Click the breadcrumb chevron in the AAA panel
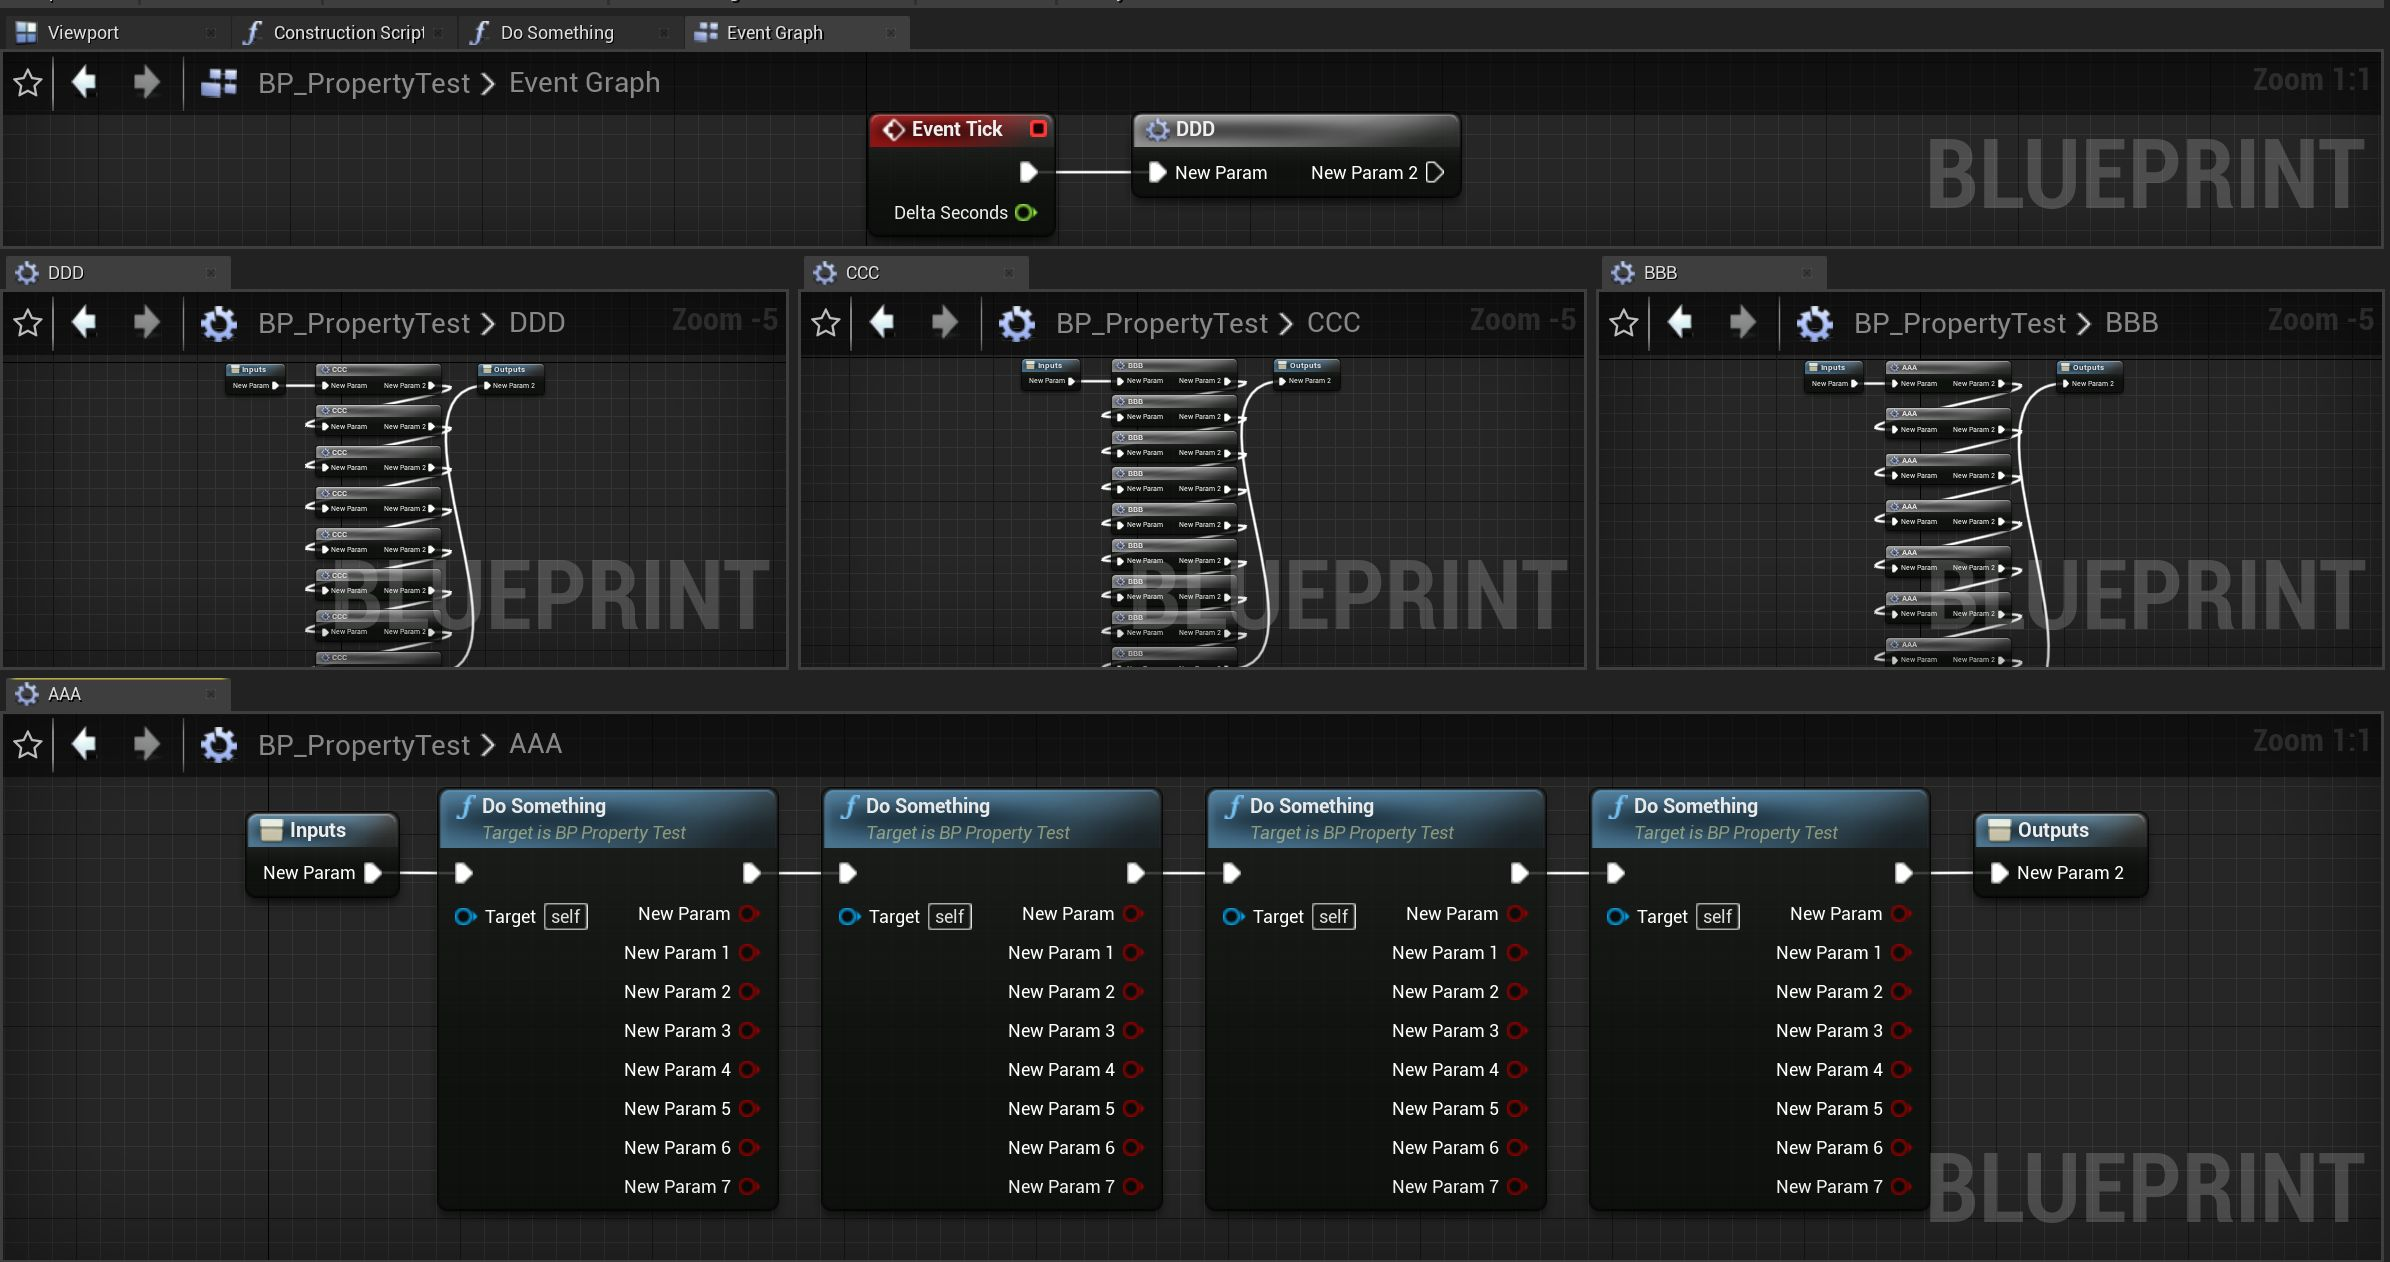 click(x=488, y=745)
